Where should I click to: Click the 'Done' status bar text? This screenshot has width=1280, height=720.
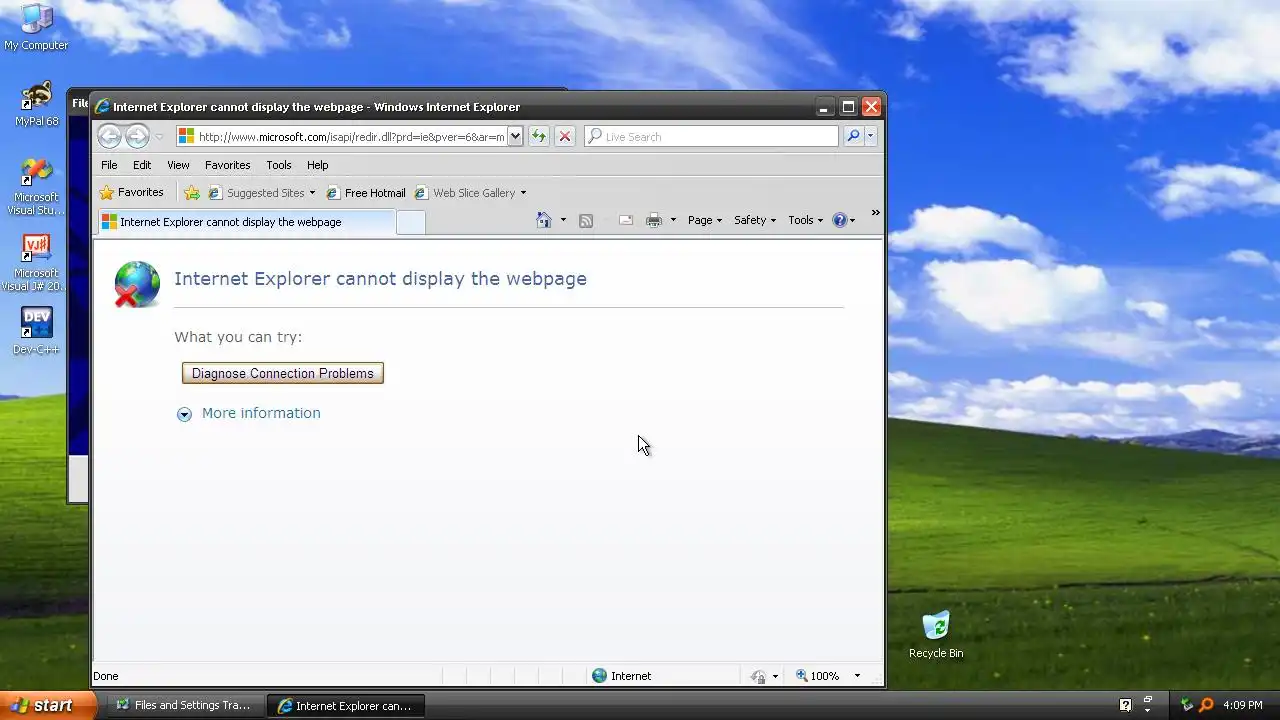(x=106, y=676)
